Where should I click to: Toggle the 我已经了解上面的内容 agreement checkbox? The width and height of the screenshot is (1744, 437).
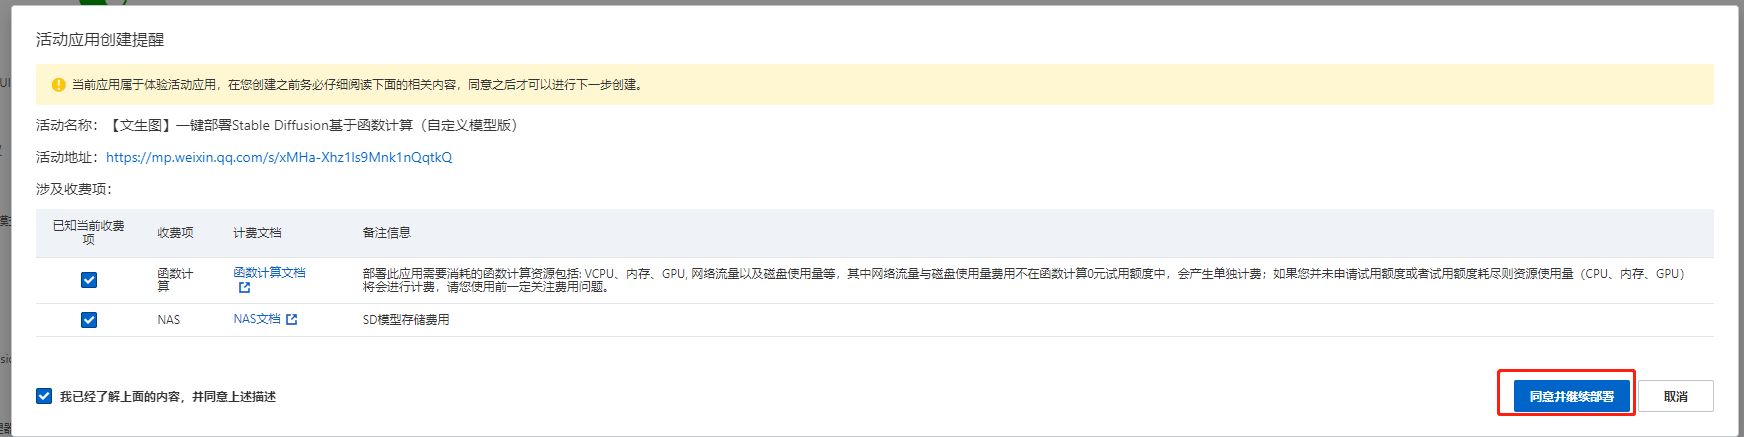point(44,396)
